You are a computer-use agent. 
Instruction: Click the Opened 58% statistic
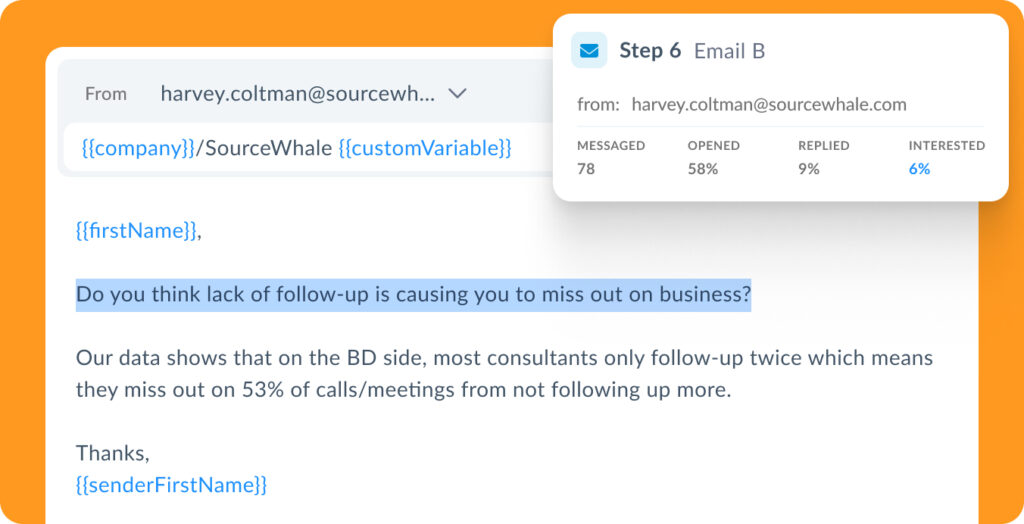[x=714, y=157]
